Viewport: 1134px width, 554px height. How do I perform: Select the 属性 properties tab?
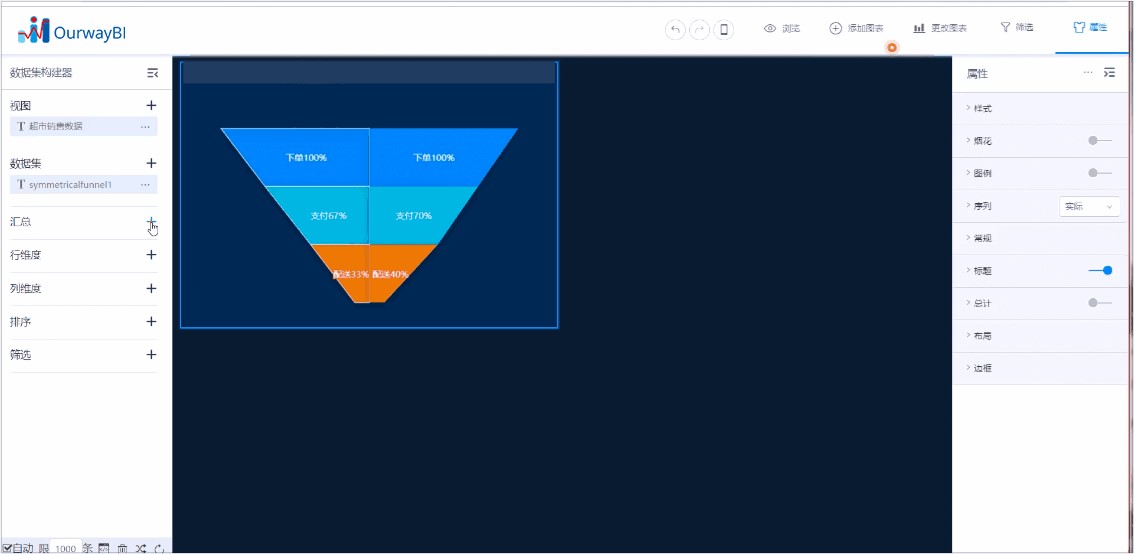click(1091, 27)
